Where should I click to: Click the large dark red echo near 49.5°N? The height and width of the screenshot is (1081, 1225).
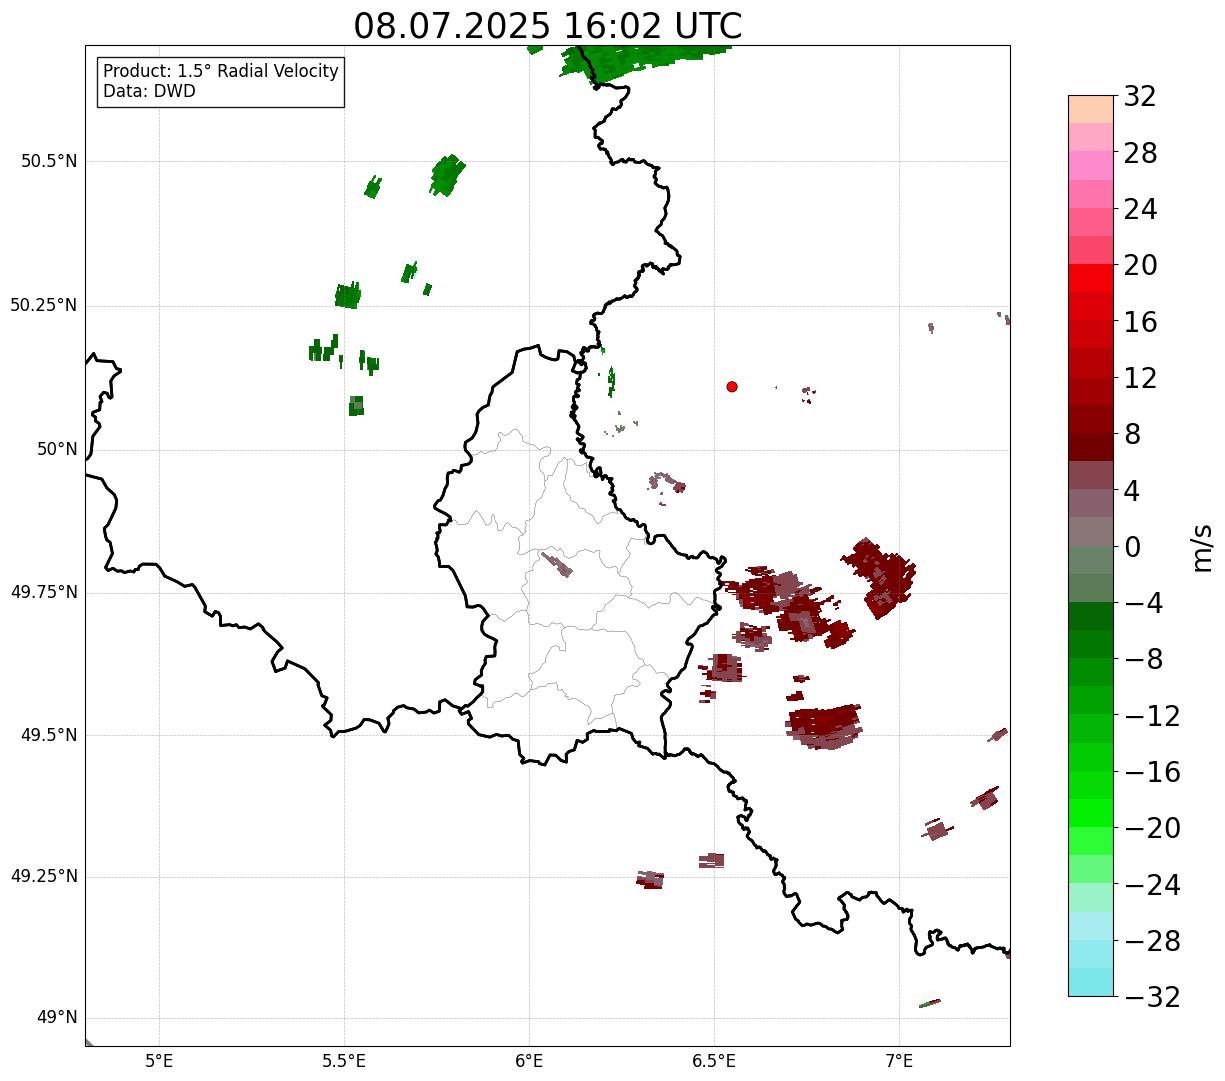(x=825, y=726)
